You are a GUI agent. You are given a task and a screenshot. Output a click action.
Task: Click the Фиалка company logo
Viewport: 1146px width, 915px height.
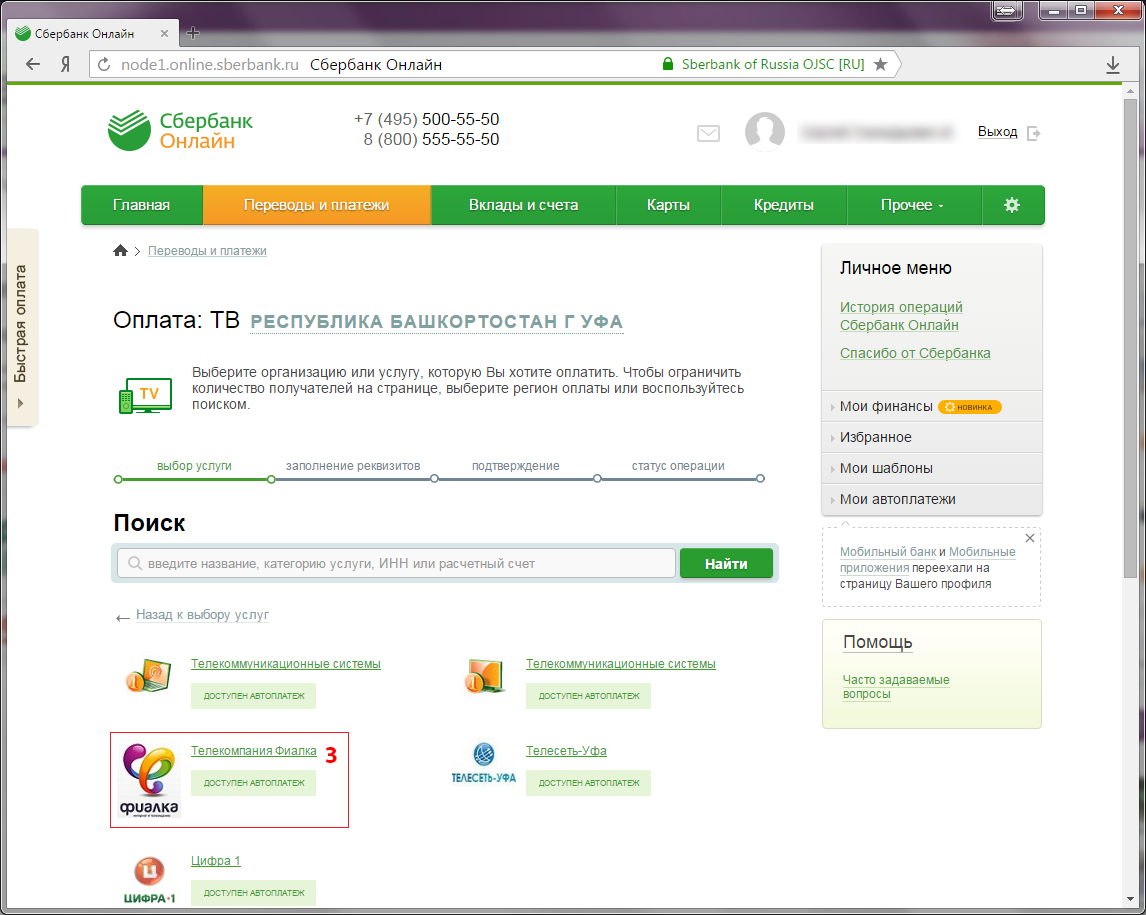click(x=150, y=779)
